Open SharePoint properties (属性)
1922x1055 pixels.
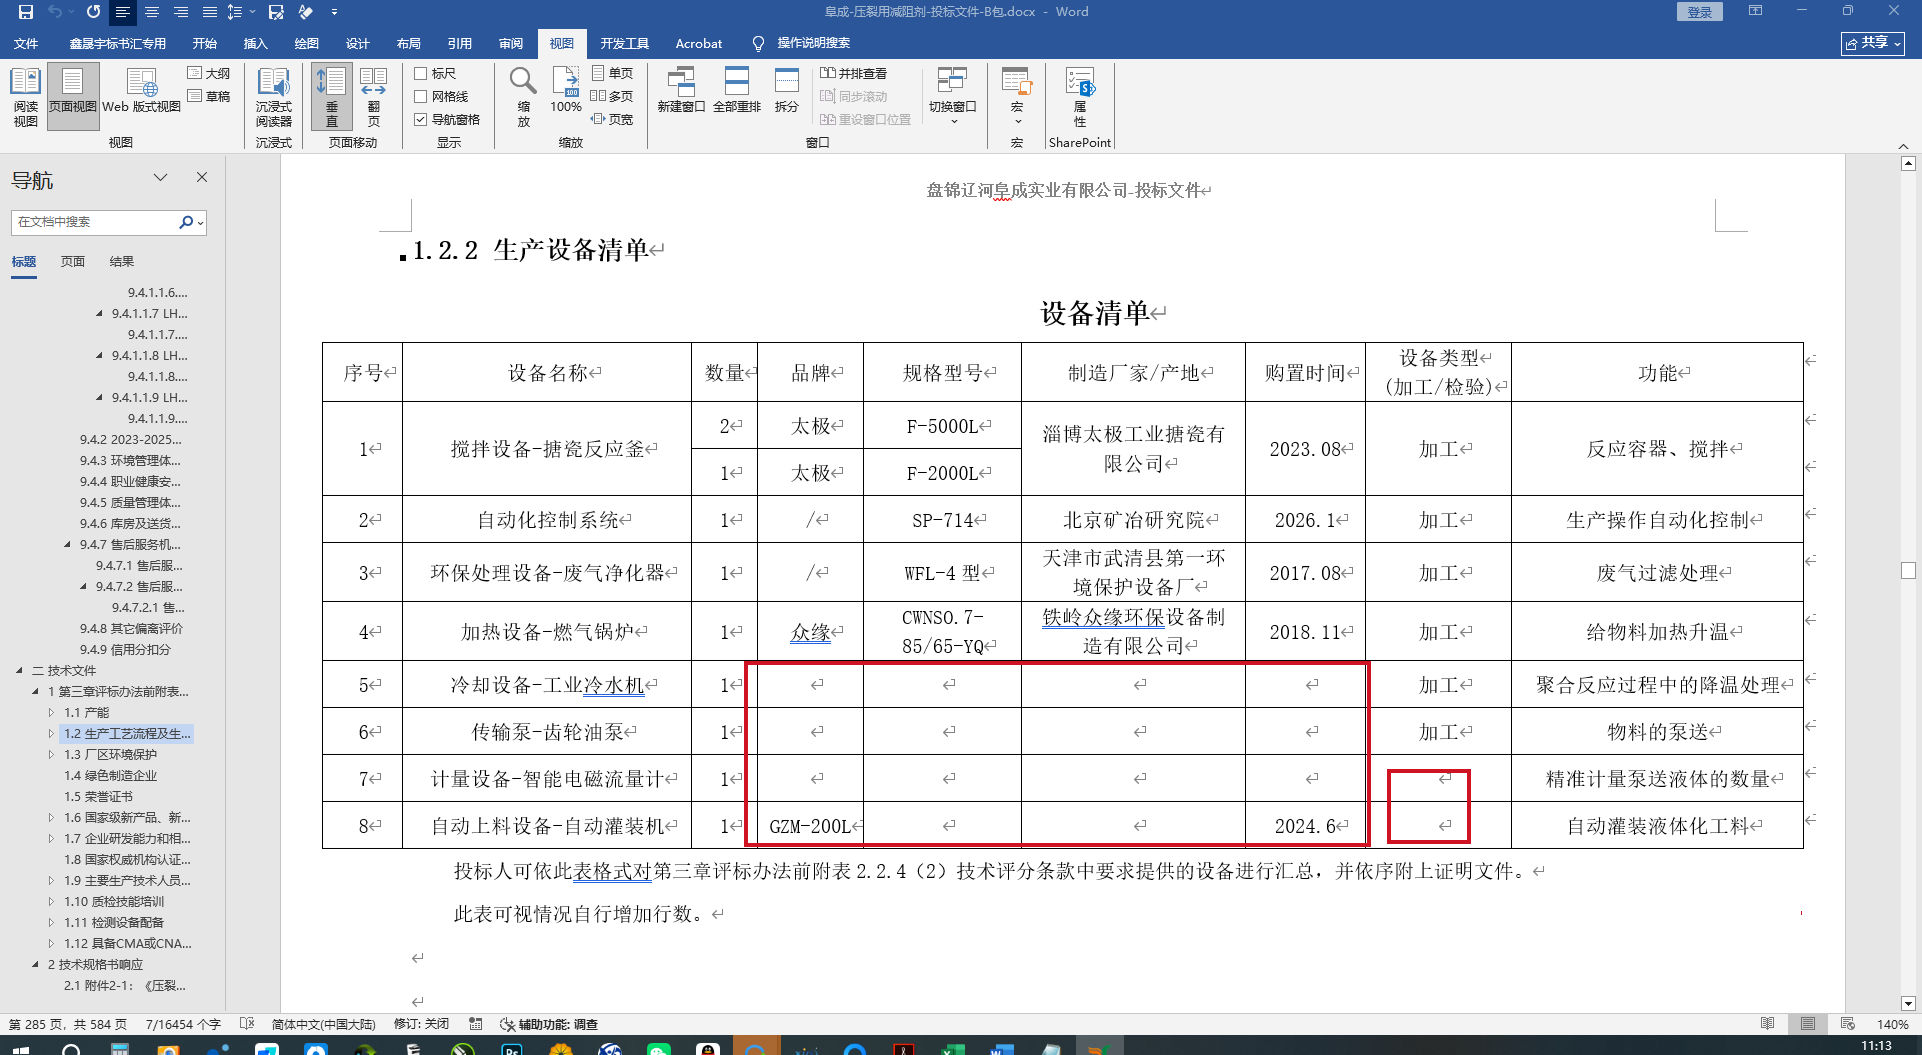coord(1080,97)
